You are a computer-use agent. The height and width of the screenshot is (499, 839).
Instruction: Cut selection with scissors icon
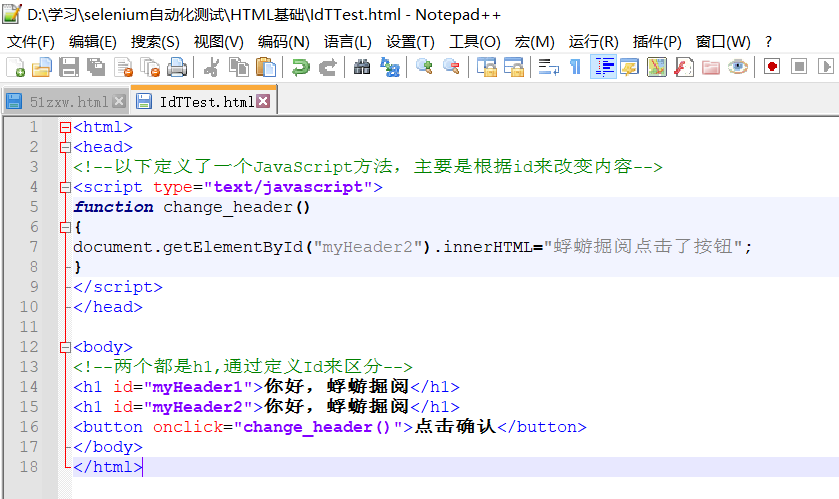(x=211, y=67)
